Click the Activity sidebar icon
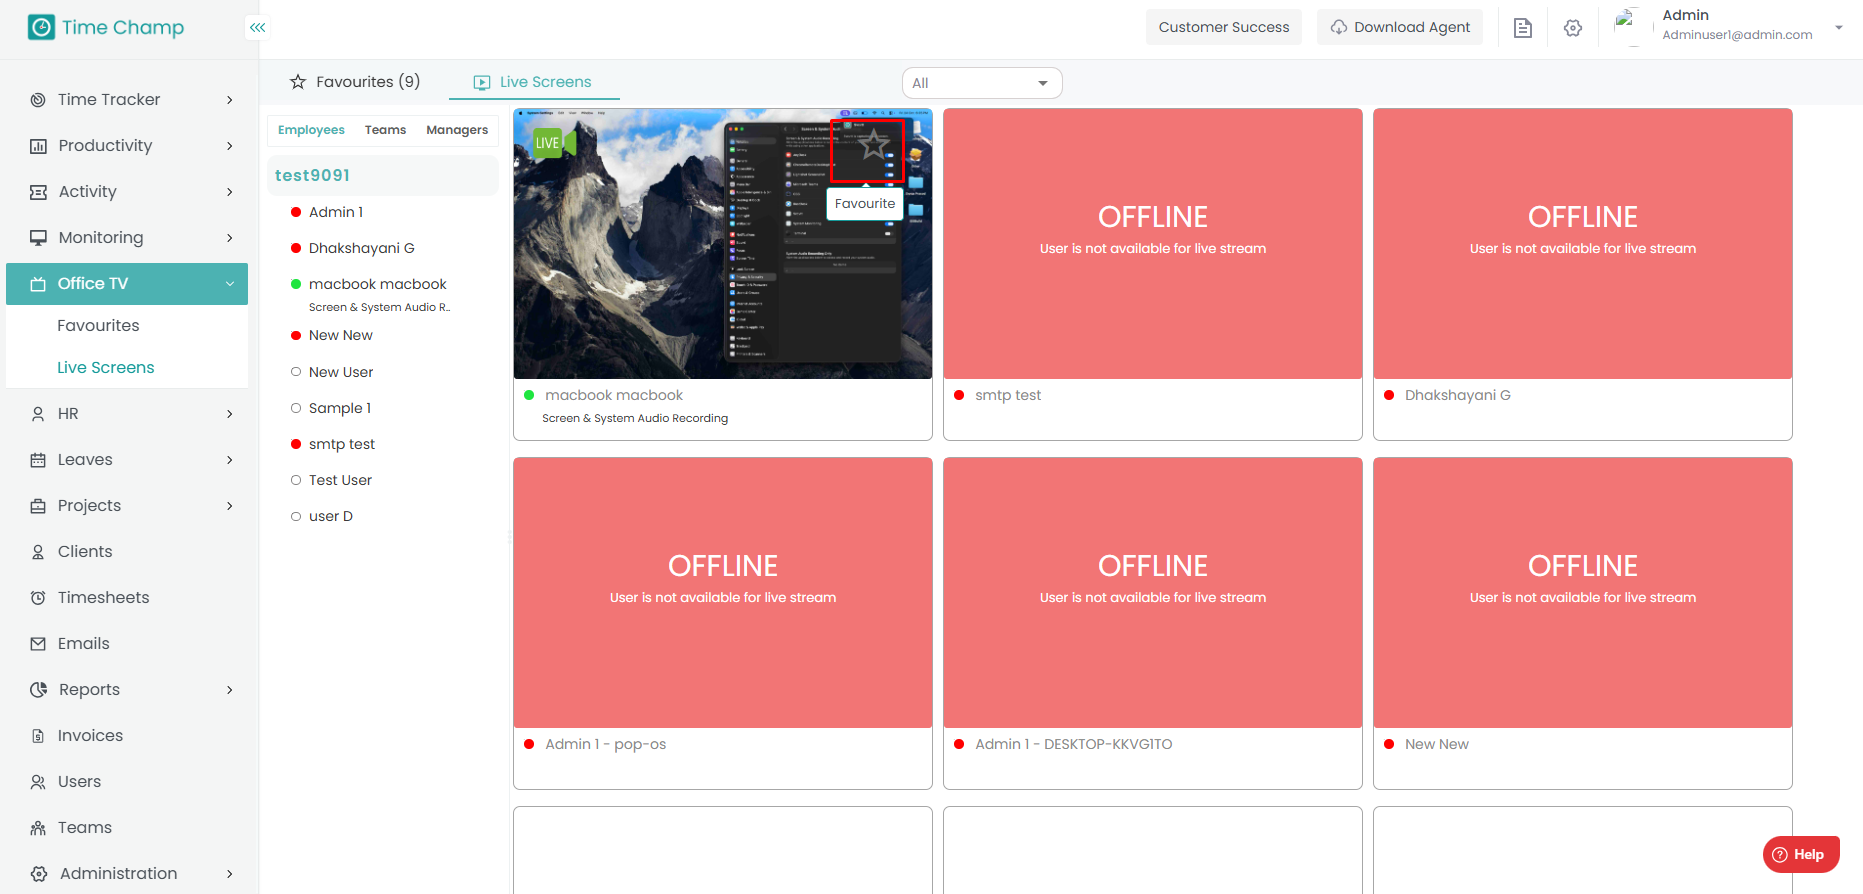 tap(38, 192)
